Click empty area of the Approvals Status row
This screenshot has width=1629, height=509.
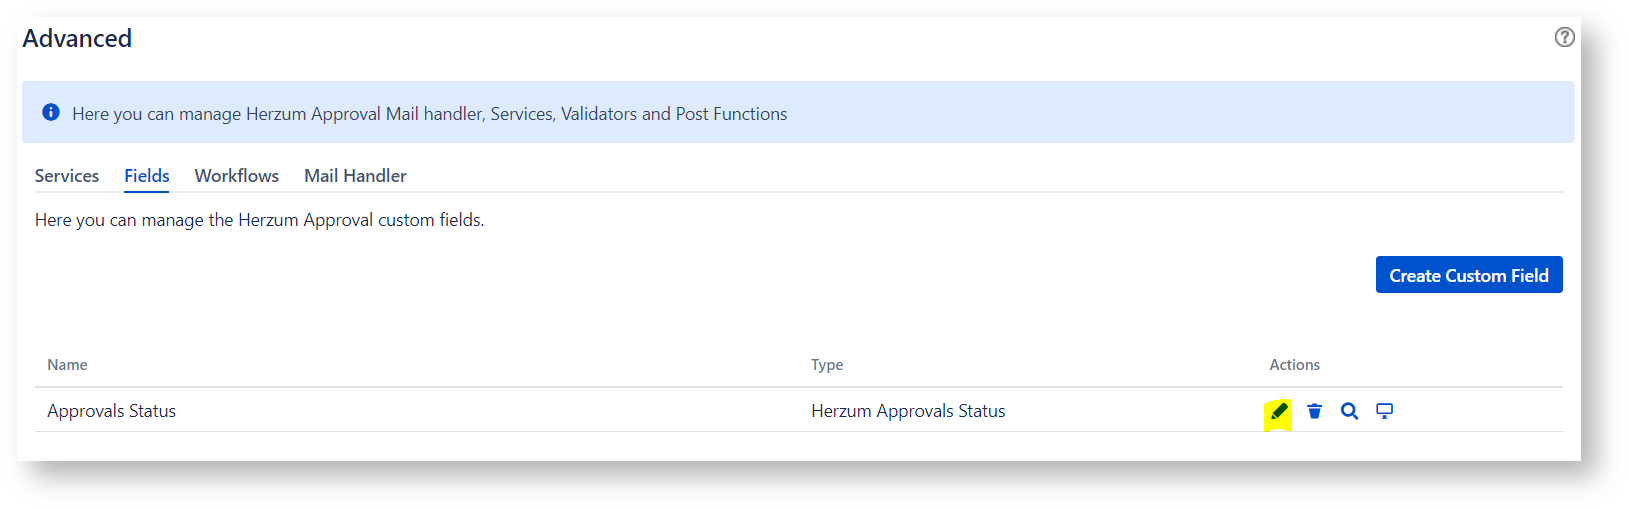tap(500, 411)
